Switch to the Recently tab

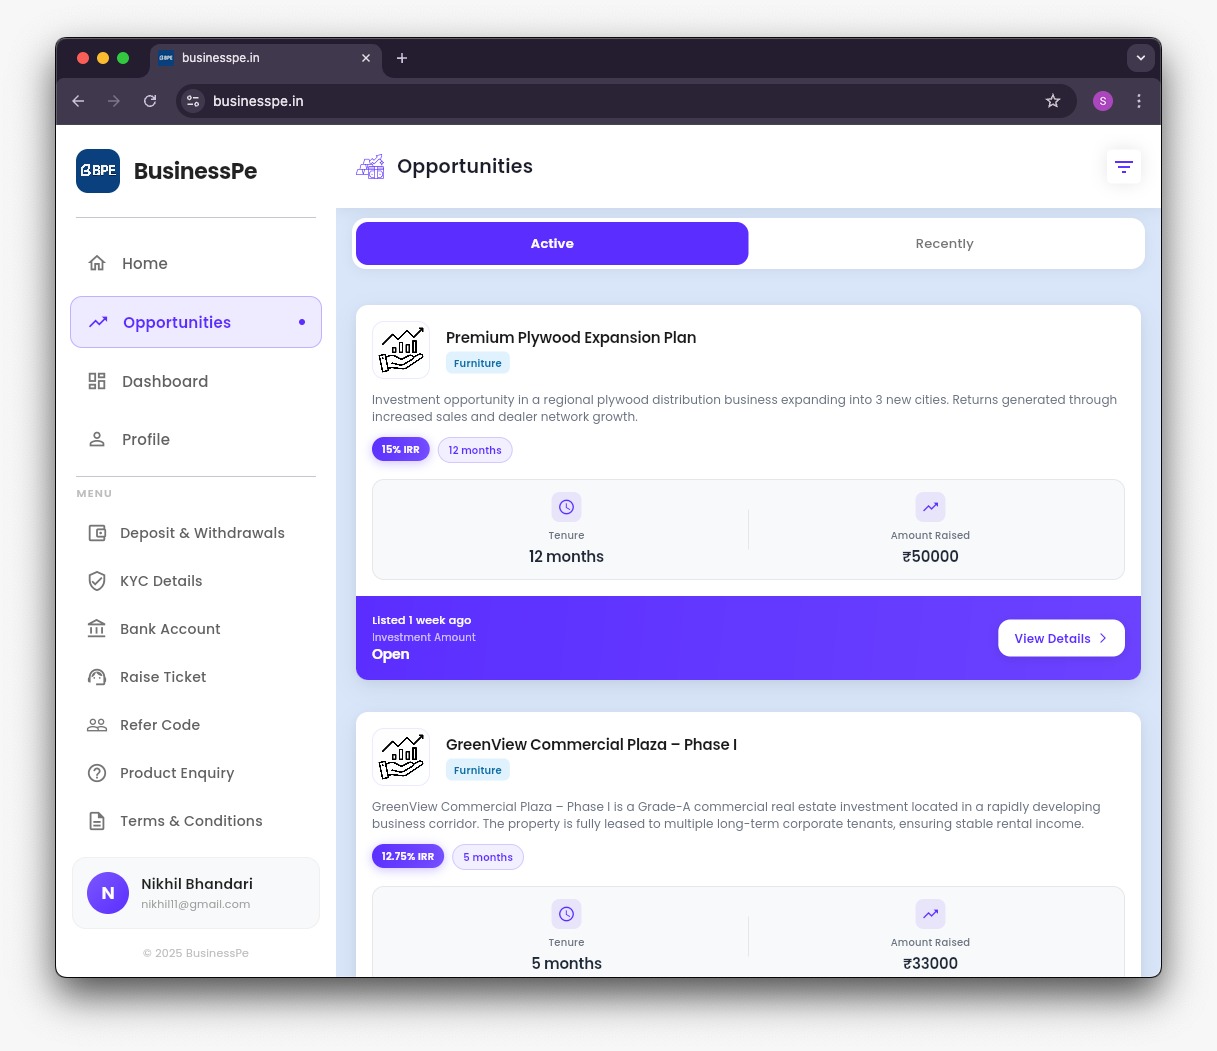point(944,243)
